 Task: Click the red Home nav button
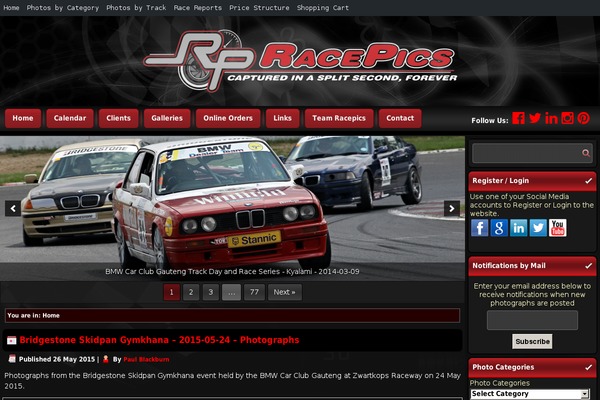click(23, 118)
